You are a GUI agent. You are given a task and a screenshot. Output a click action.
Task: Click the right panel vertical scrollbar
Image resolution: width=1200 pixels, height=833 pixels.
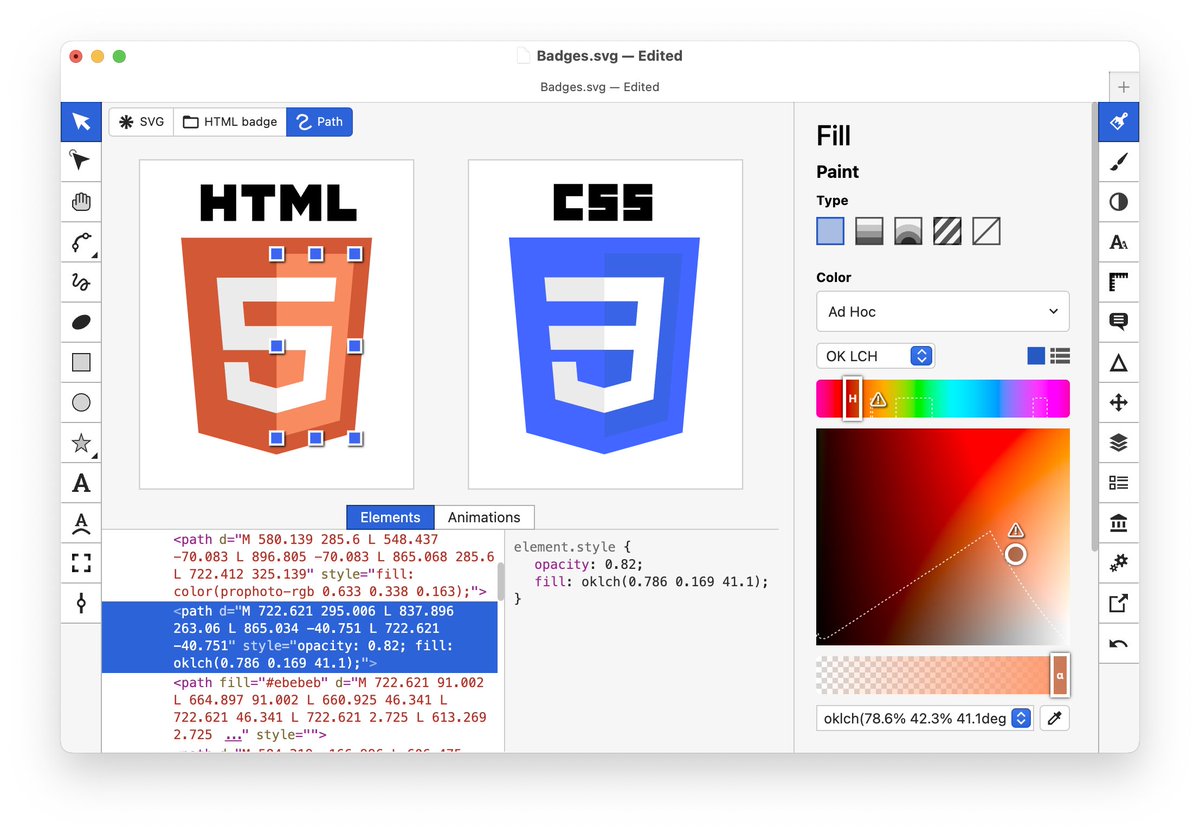pyautogui.click(x=1094, y=325)
